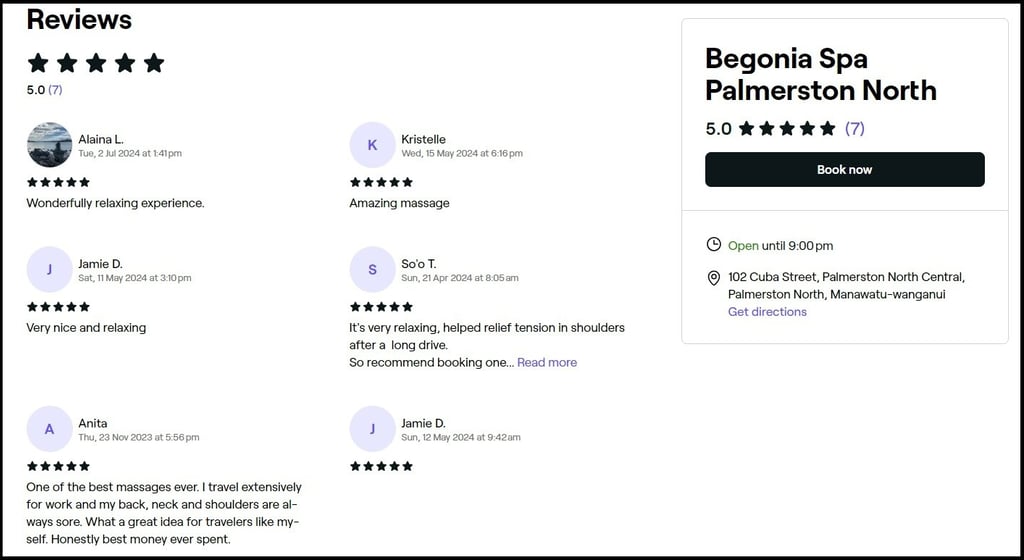The height and width of the screenshot is (560, 1024).
Task: Open Get directions link
Action: 767,312
